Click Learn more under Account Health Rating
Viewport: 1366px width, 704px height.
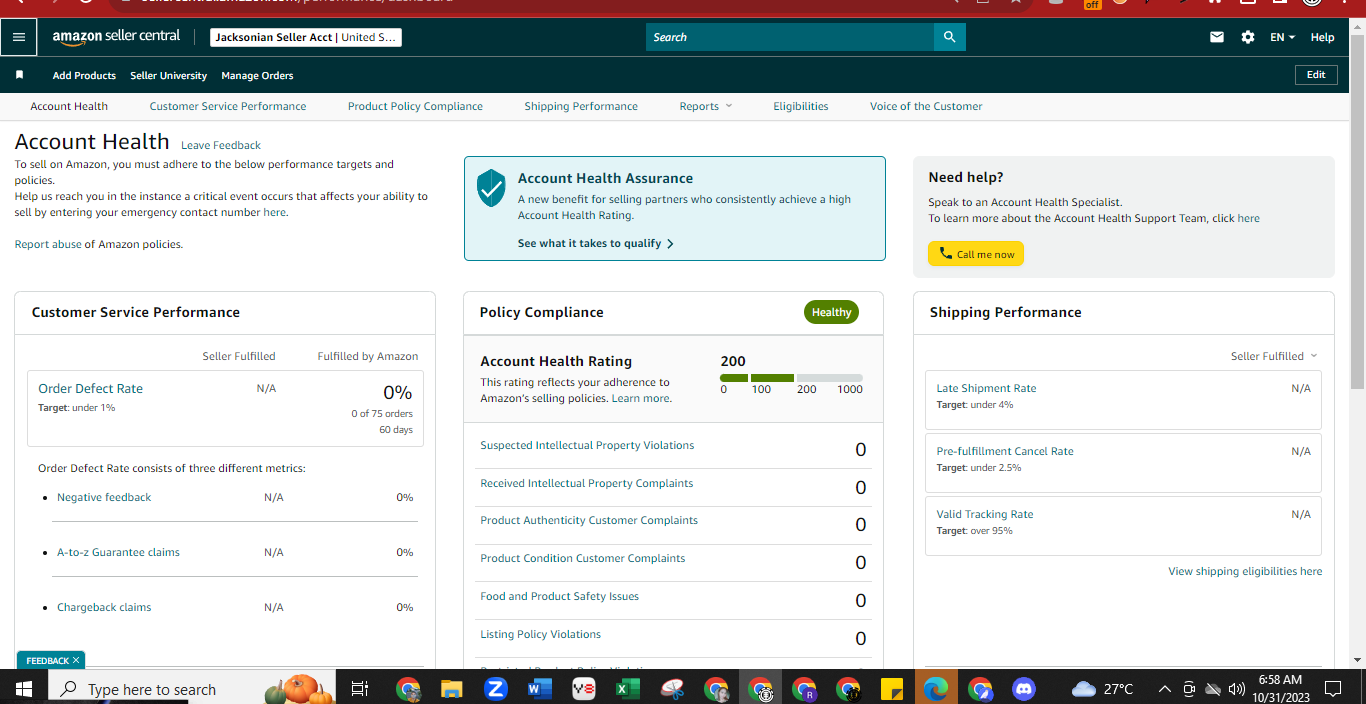[641, 398]
